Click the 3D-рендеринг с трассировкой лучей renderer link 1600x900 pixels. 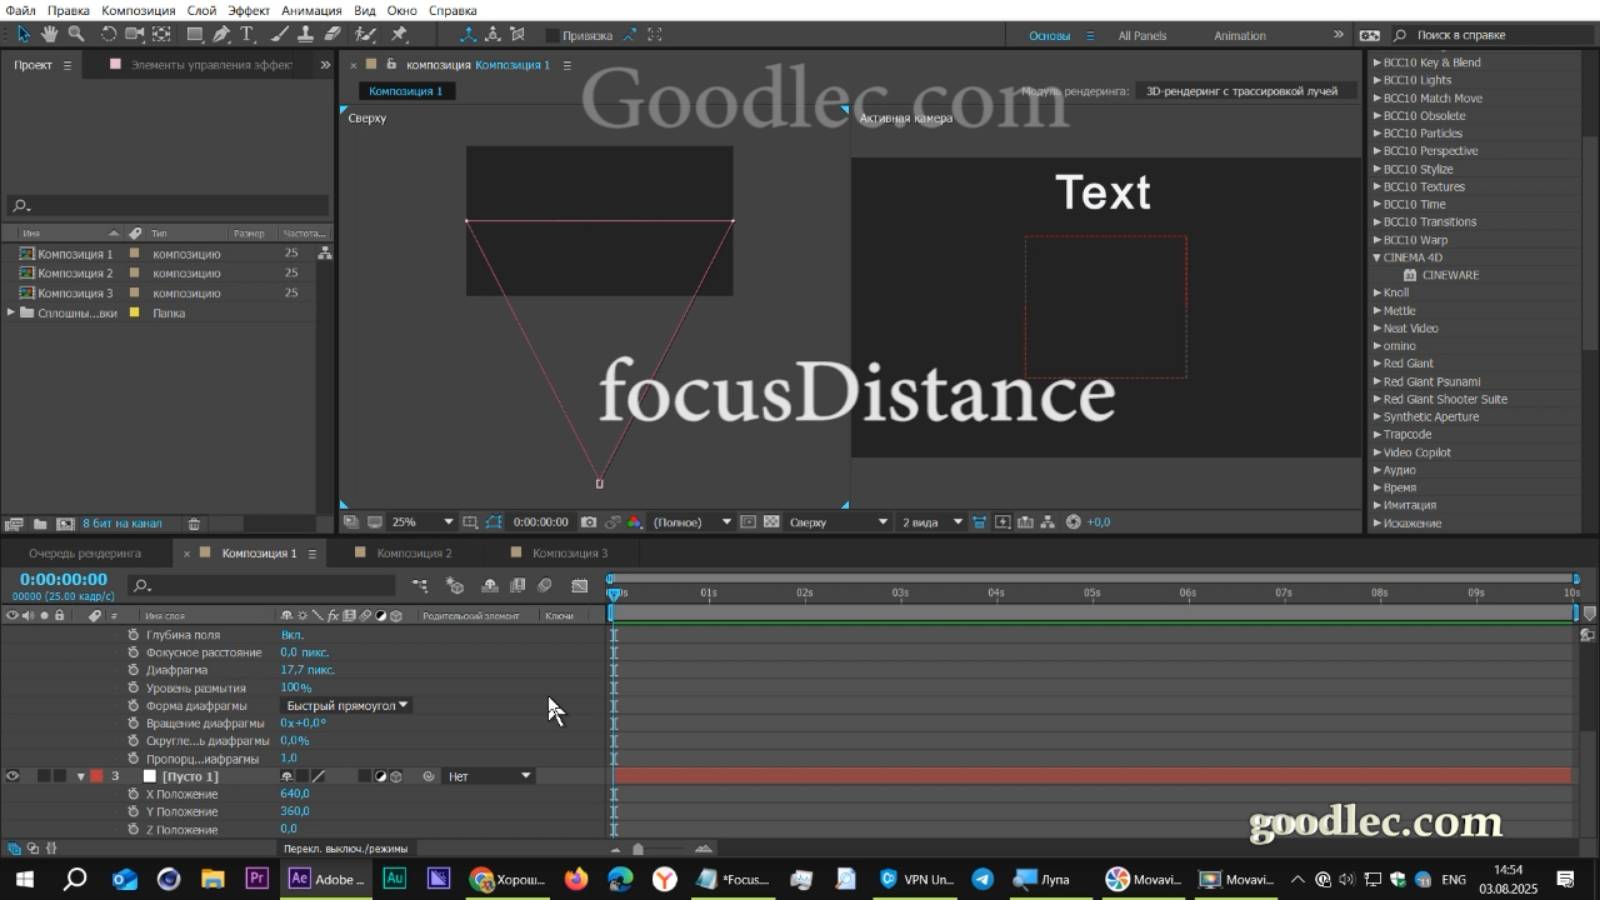1244,90
